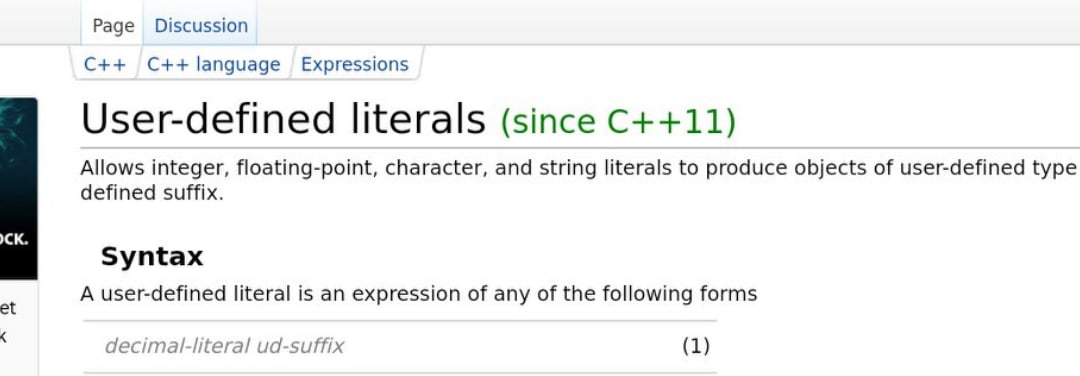Click the 'ud-suffix' syntax term
The image size is (1080, 376).
tap(300, 345)
